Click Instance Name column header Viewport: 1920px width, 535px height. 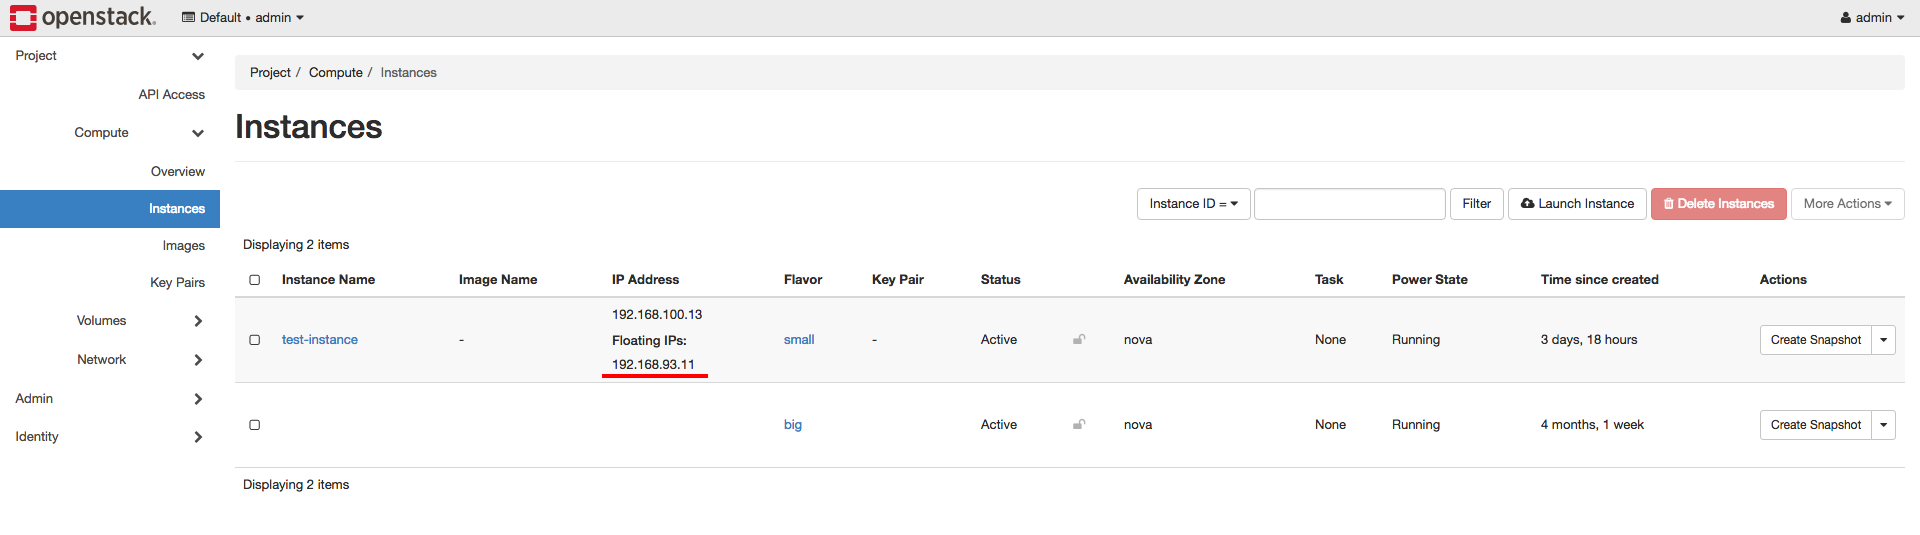pyautogui.click(x=328, y=280)
